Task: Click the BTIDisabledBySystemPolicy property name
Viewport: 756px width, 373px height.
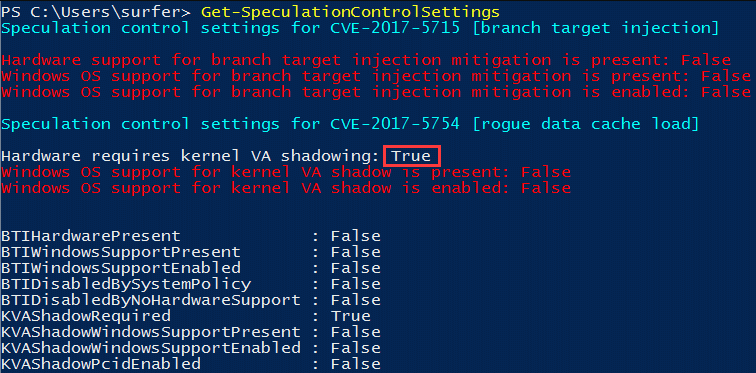Action: click(126, 284)
